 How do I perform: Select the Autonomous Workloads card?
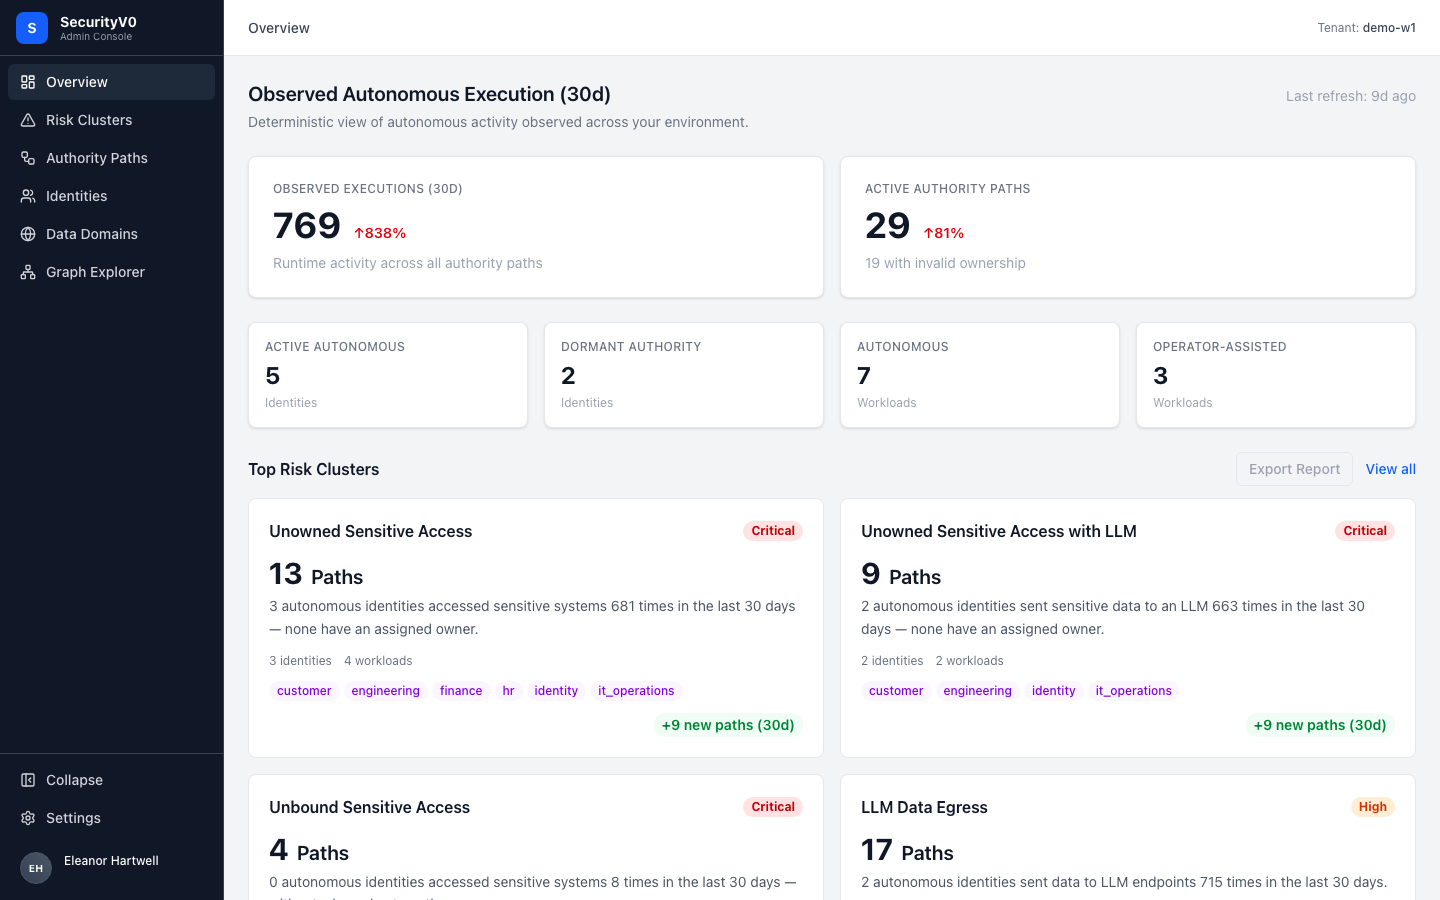(x=980, y=375)
